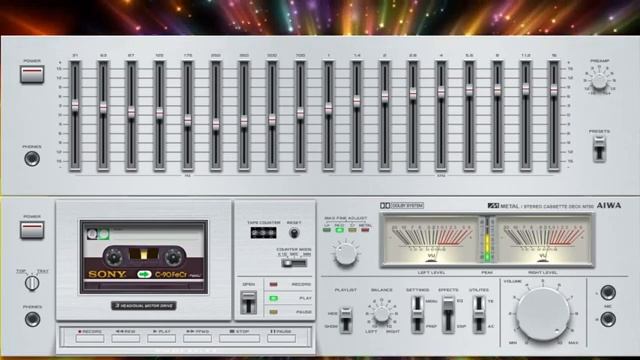
Task: Click the Dolby System logo
Action: 402,206
